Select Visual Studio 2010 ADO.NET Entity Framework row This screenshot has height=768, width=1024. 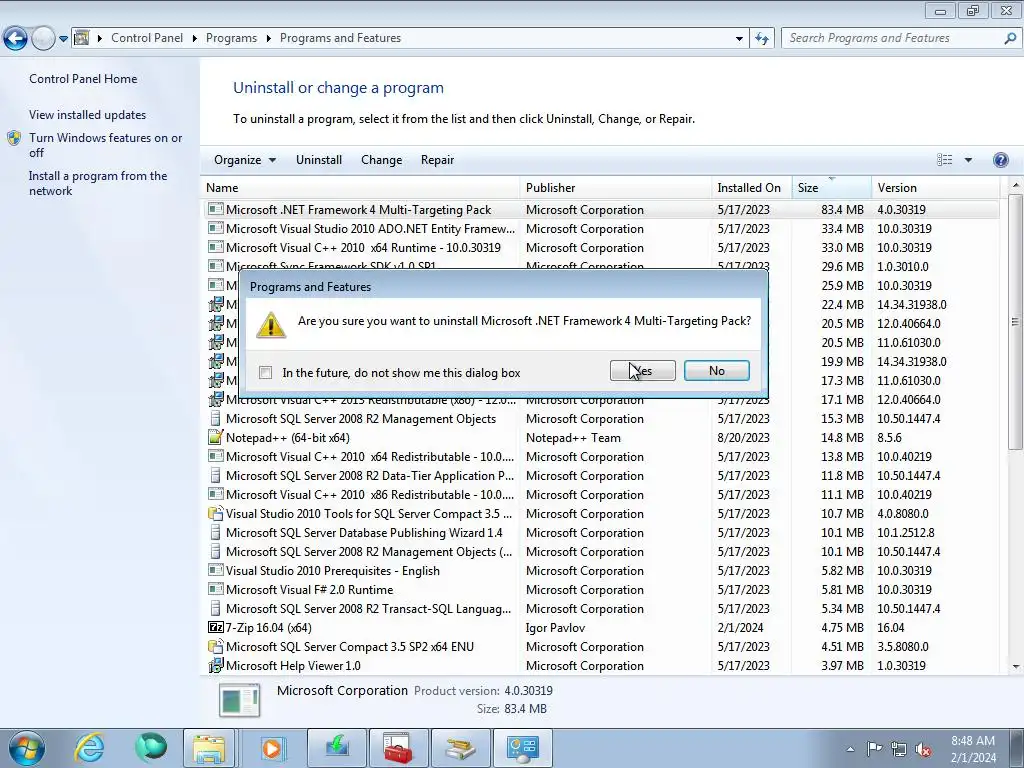tap(600, 229)
